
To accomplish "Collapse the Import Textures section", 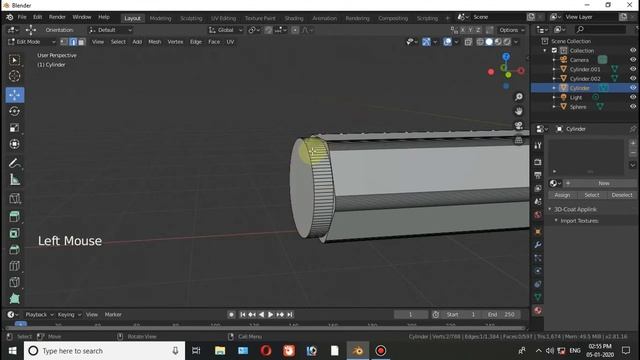I will click(x=556, y=220).
